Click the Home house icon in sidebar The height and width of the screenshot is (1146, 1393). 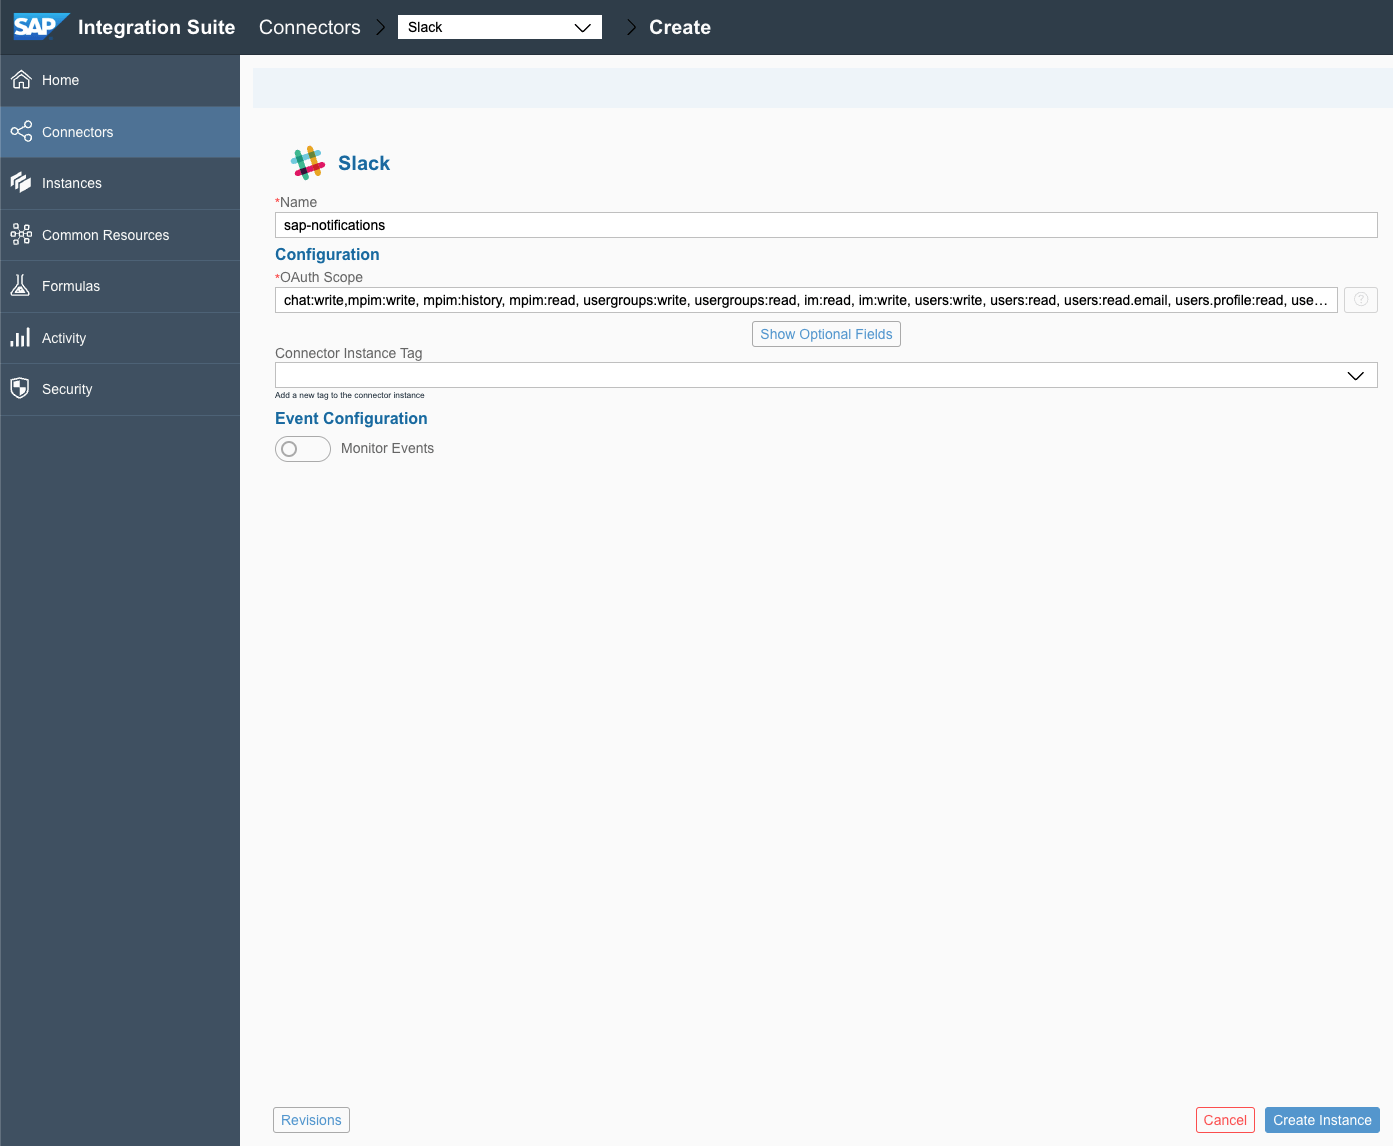coord(21,80)
